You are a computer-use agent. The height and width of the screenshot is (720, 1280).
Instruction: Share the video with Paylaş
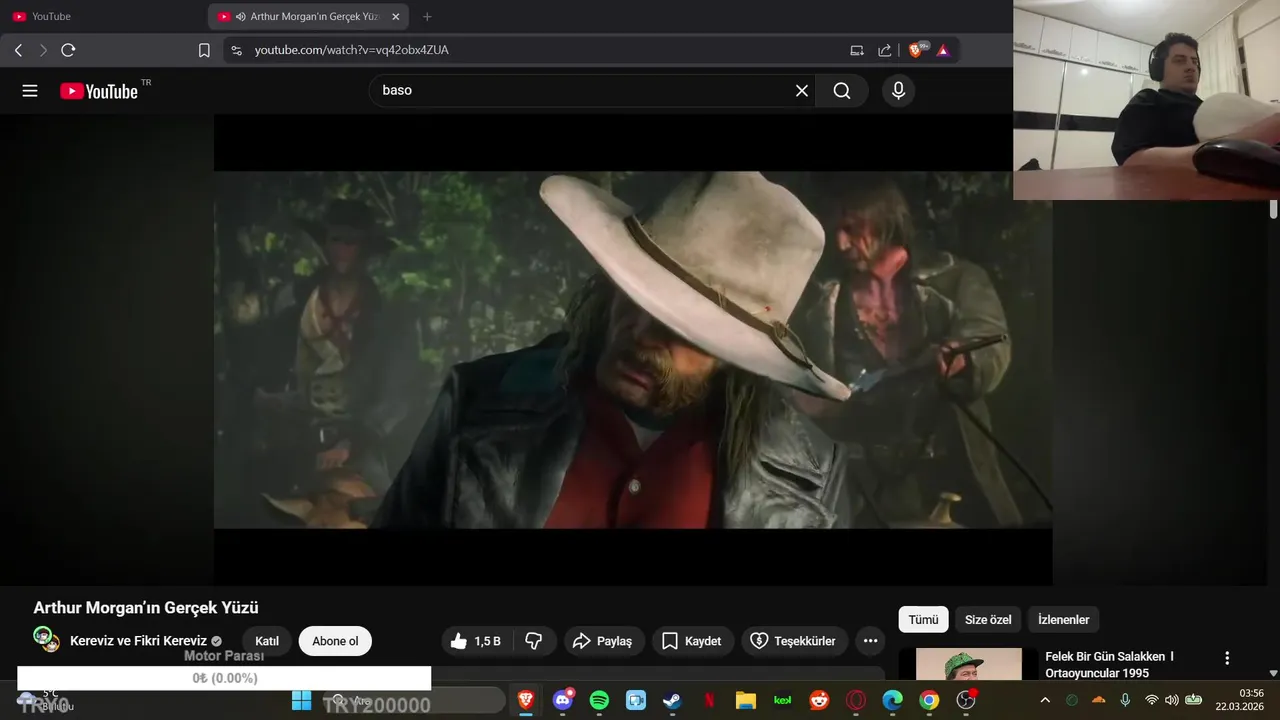603,641
